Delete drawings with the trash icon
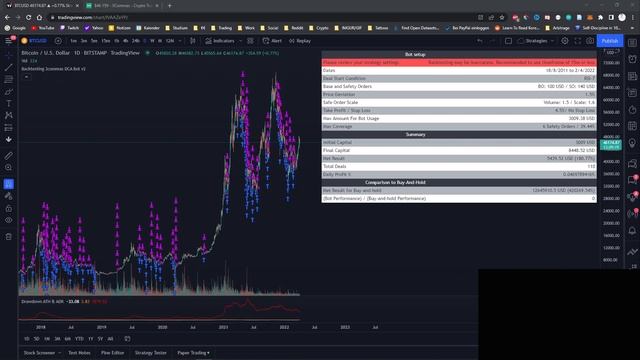 pyautogui.click(x=9, y=237)
